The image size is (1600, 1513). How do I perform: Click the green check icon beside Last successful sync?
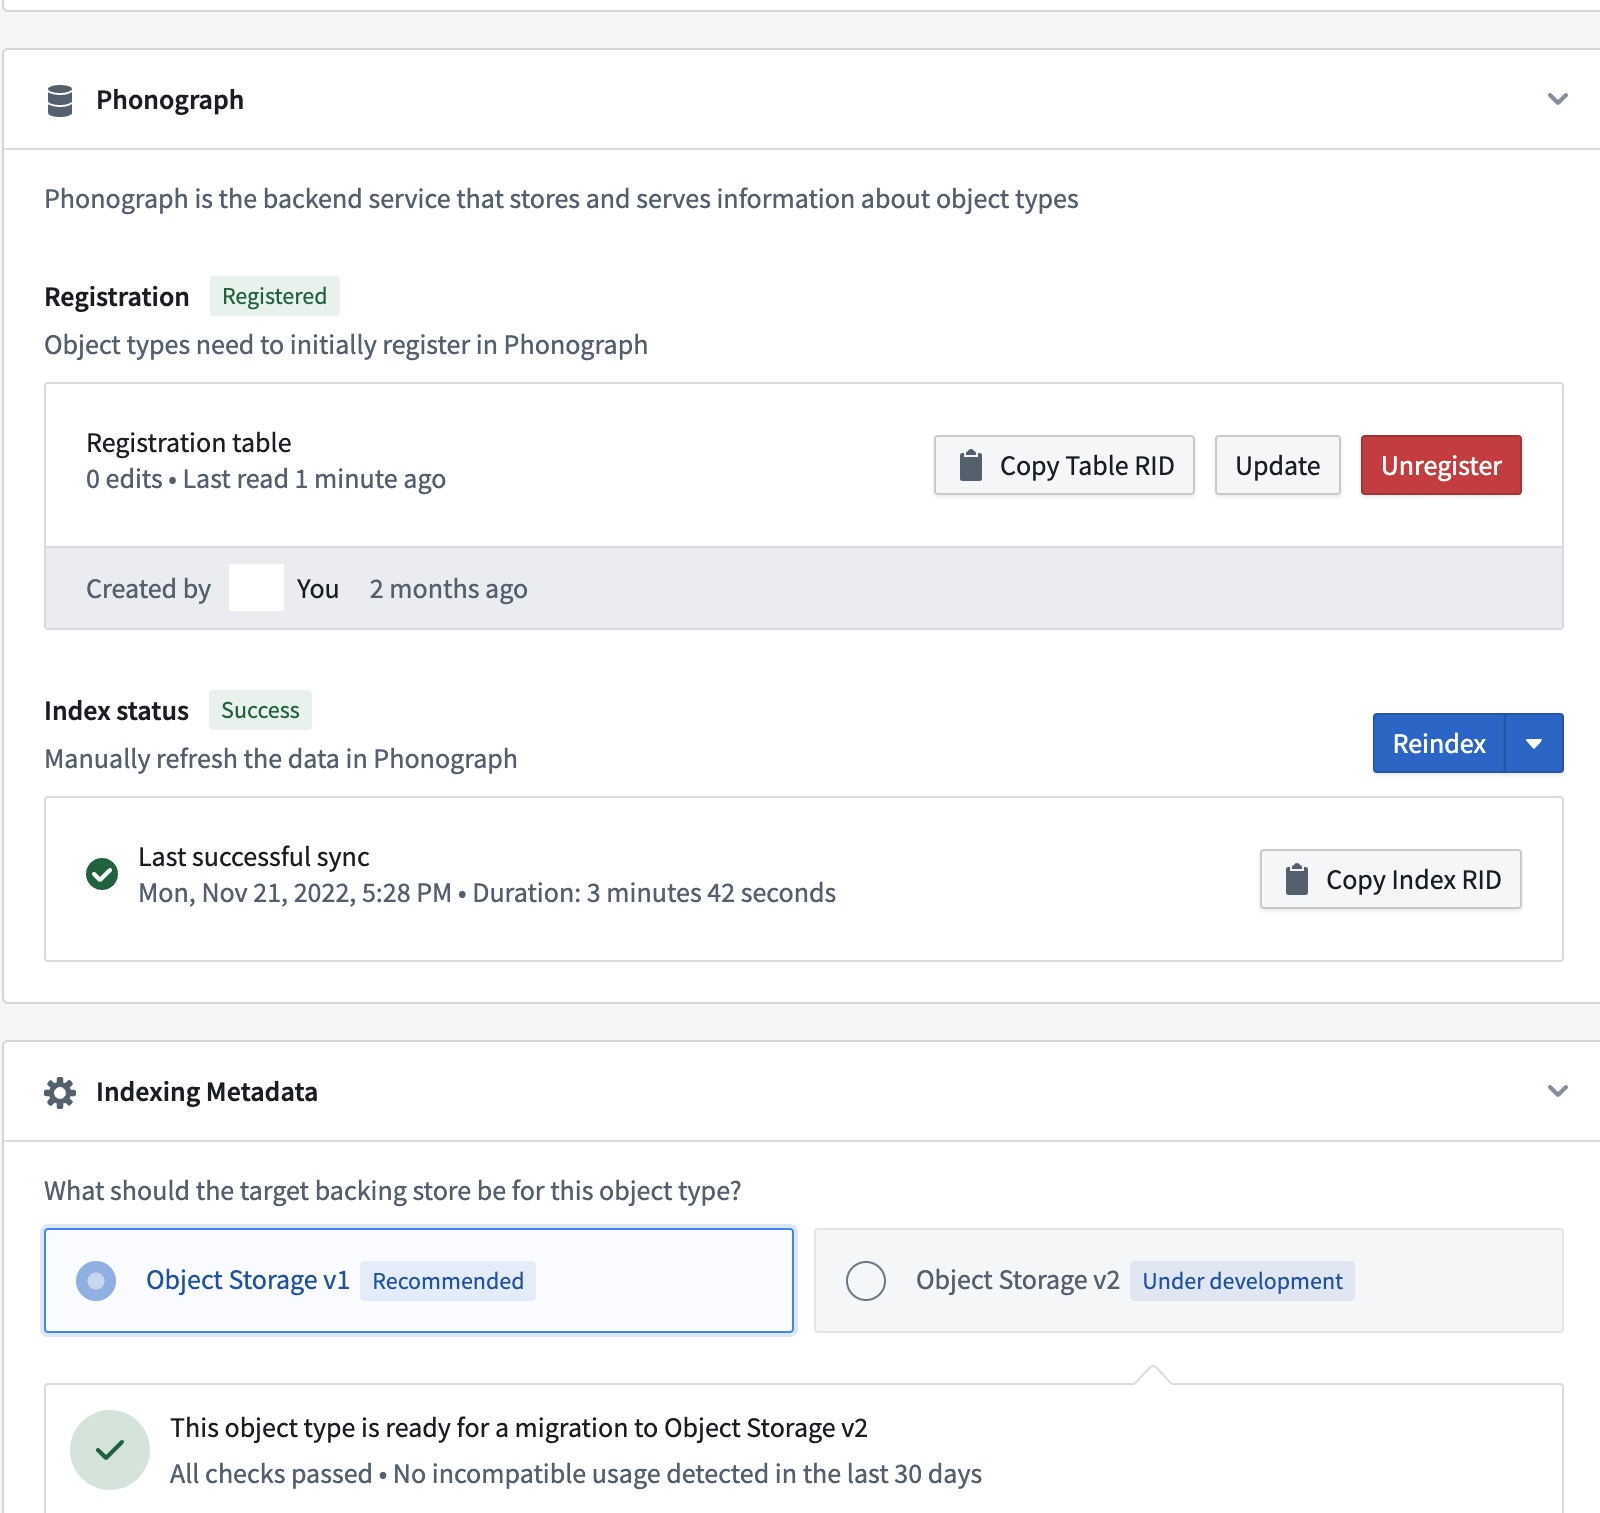[x=102, y=874]
